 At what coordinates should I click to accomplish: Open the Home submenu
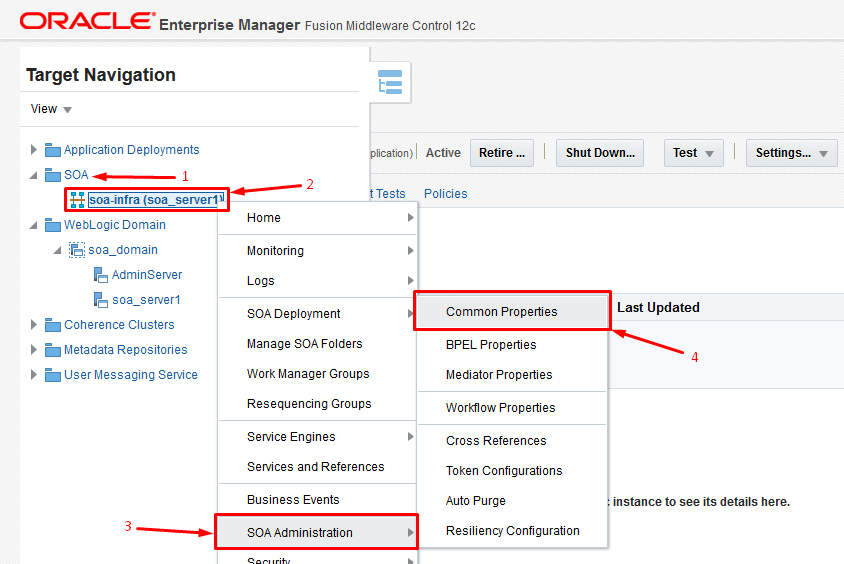318,218
